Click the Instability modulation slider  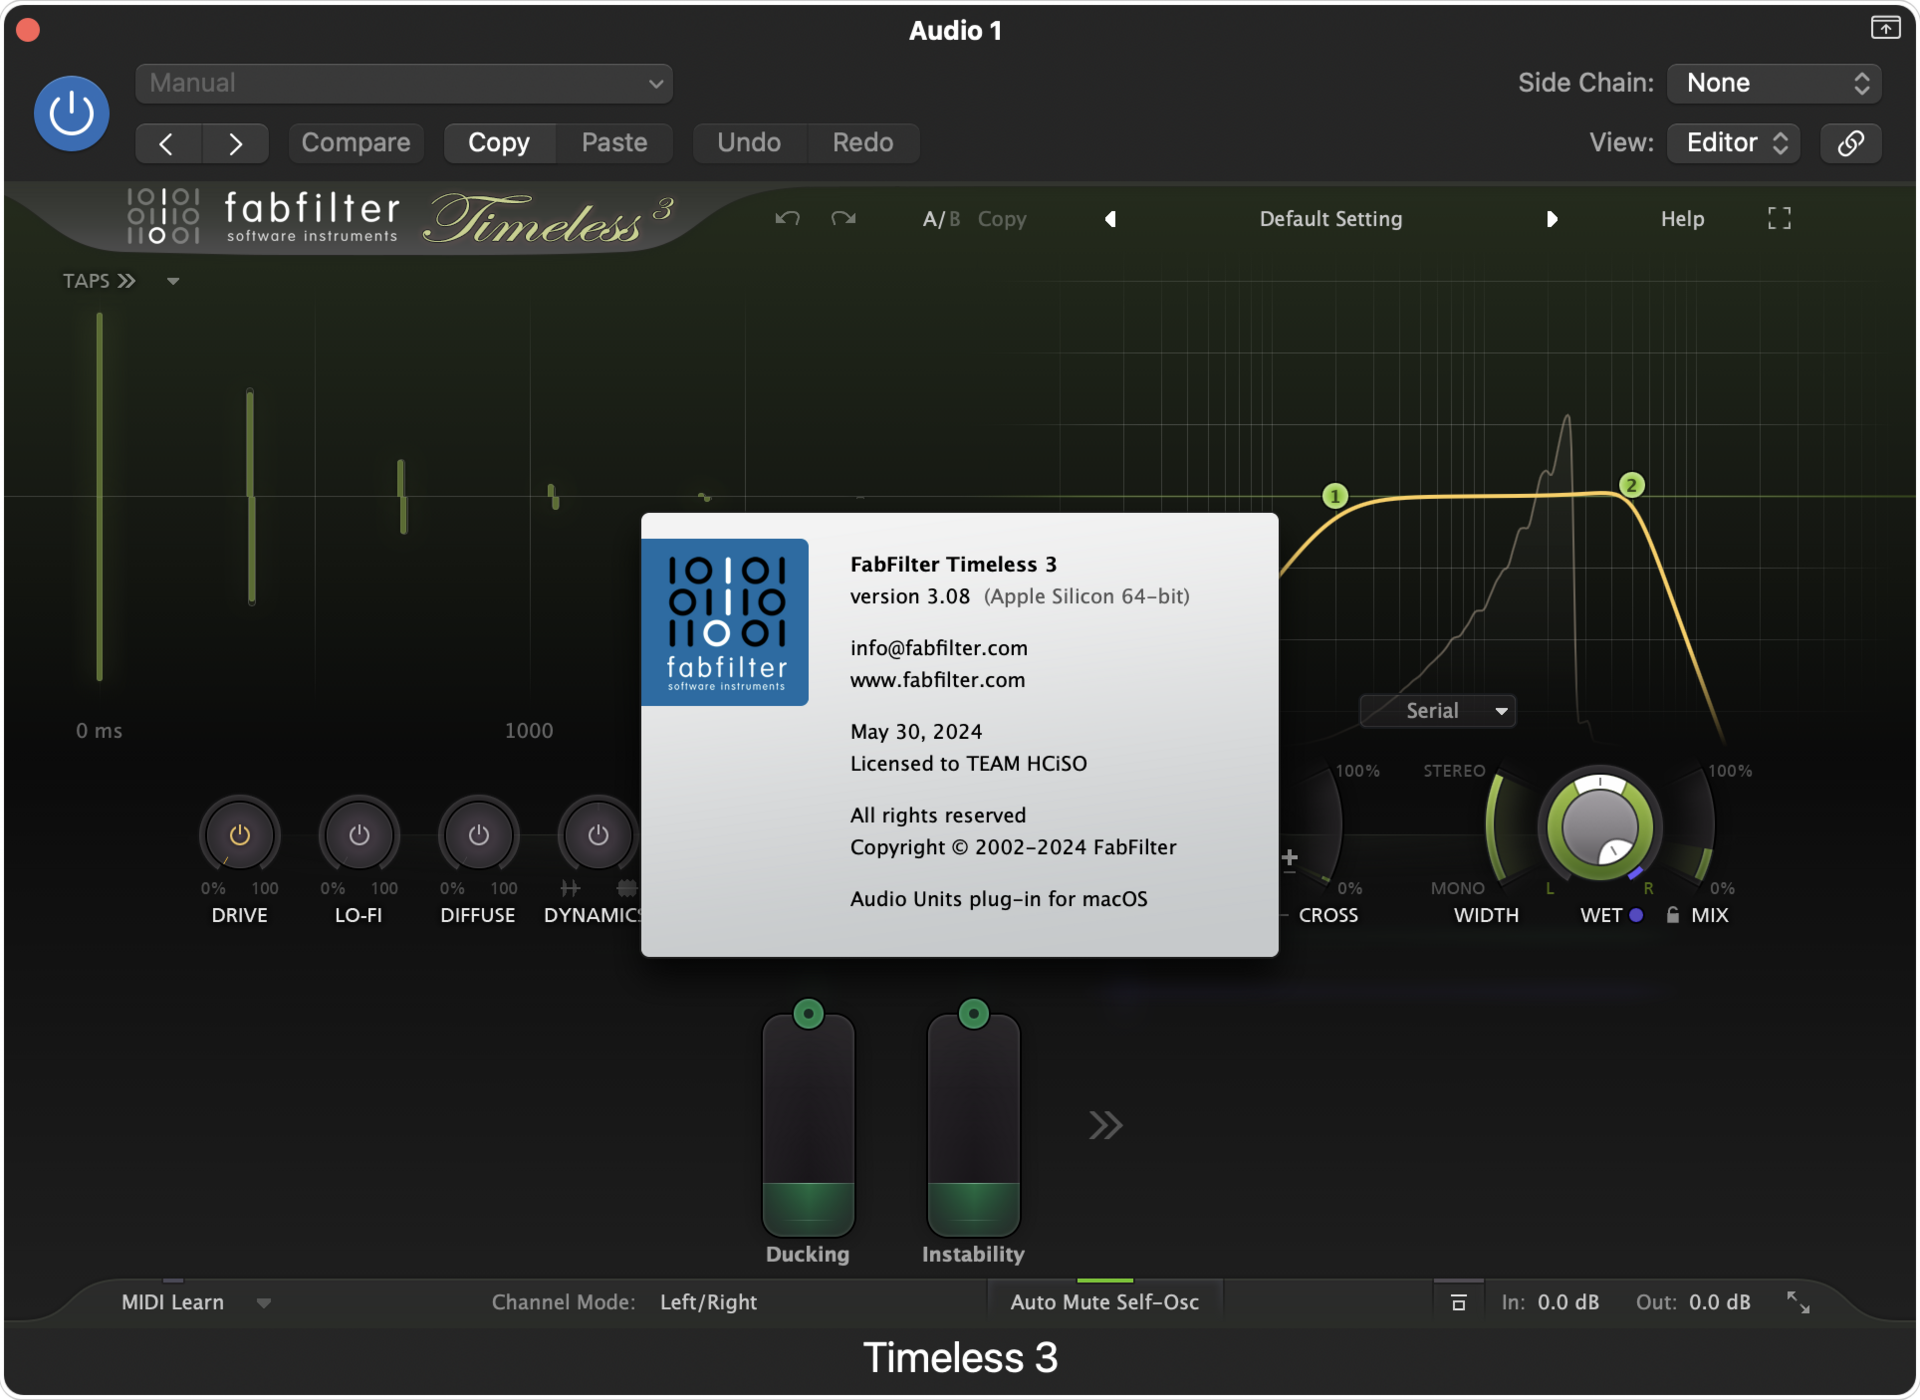click(x=973, y=1127)
